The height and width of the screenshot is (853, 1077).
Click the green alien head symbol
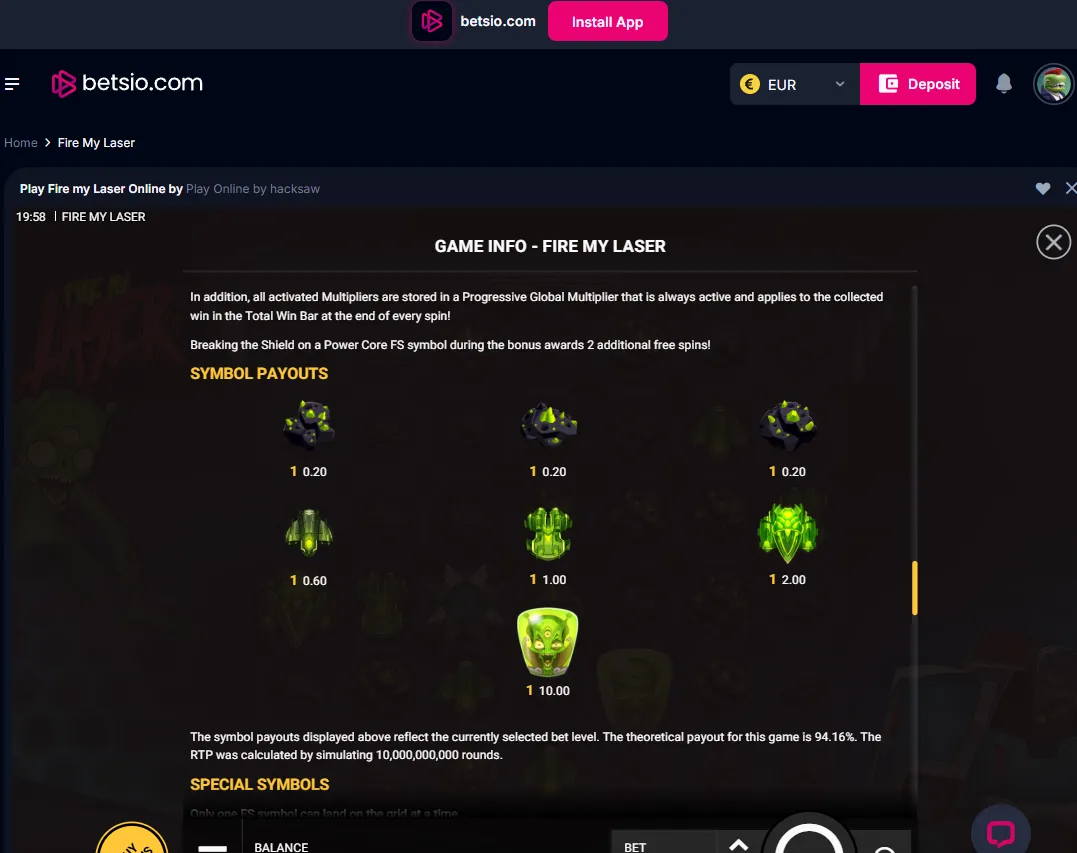(x=547, y=642)
